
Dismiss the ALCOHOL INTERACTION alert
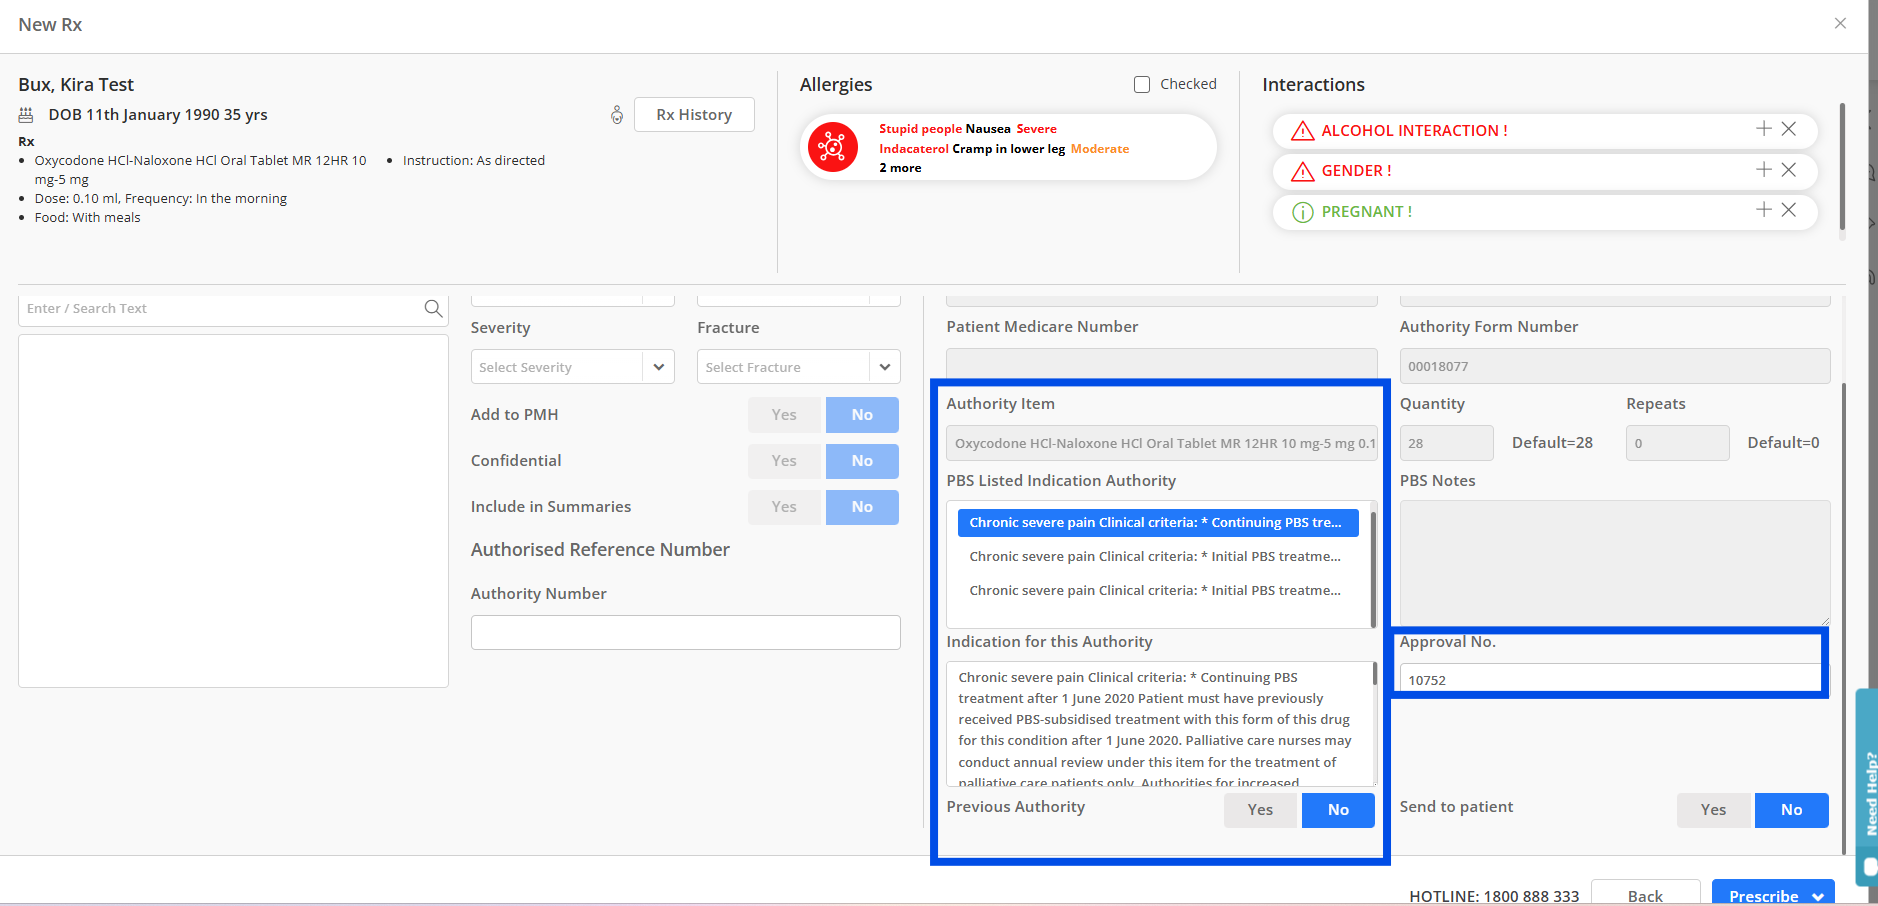coord(1789,129)
